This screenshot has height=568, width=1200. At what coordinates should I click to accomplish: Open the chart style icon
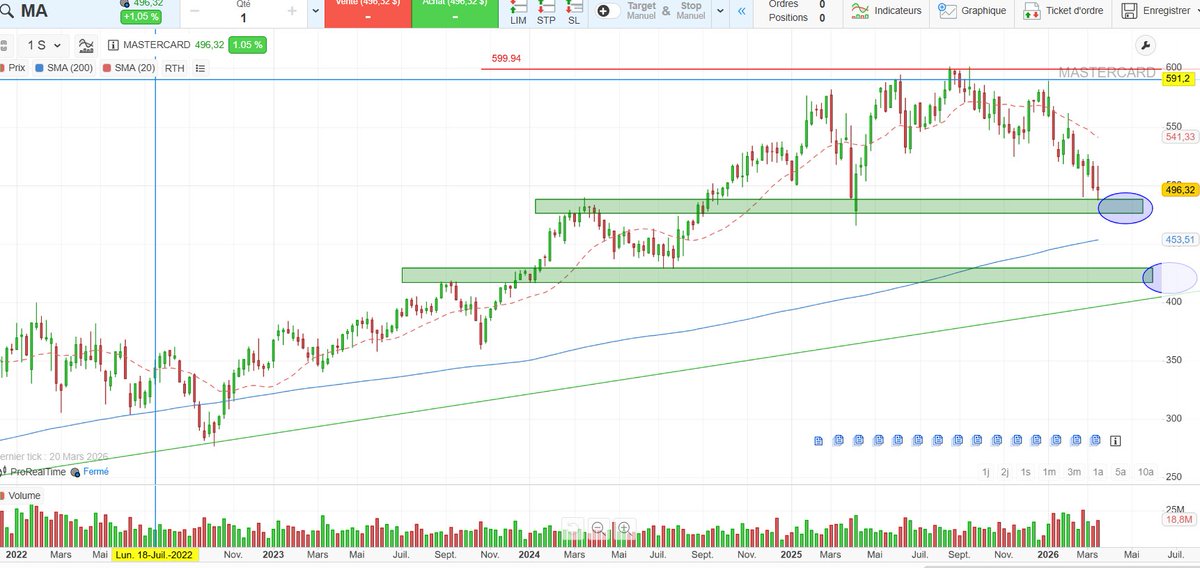point(87,45)
